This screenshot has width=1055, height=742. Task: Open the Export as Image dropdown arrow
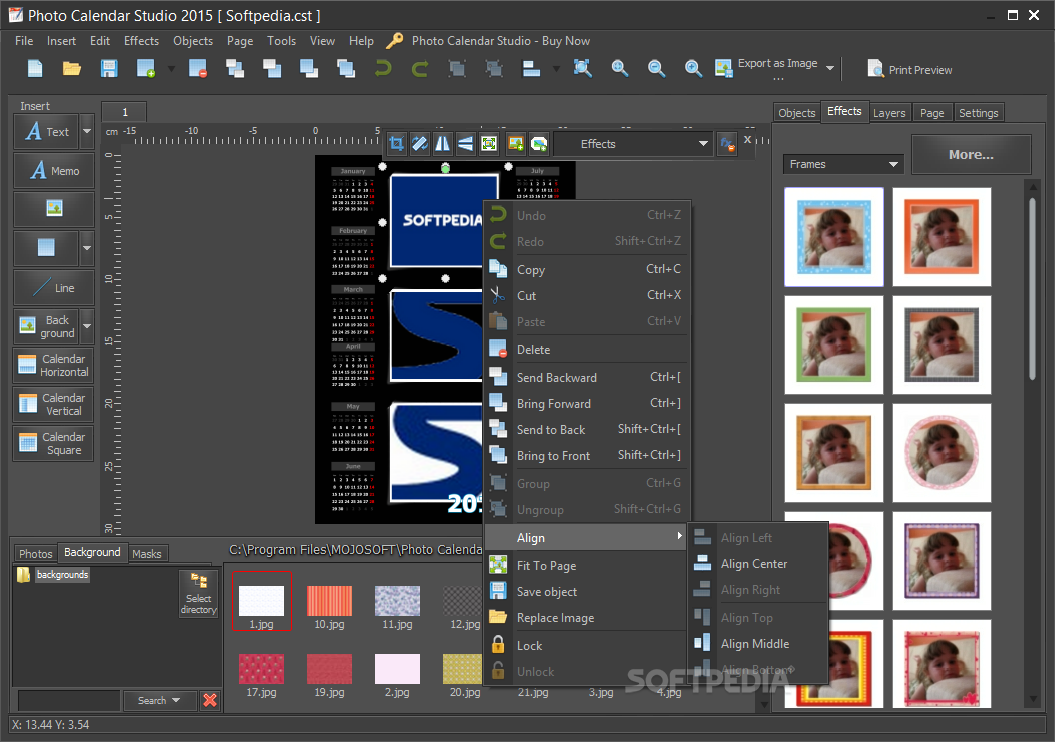click(x=830, y=68)
